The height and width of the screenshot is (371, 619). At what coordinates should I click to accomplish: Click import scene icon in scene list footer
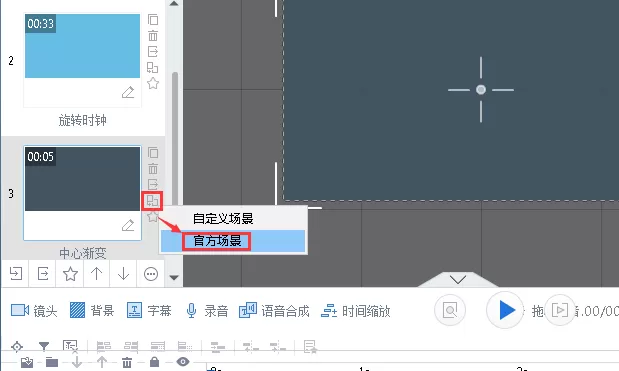pyautogui.click(x=16, y=274)
